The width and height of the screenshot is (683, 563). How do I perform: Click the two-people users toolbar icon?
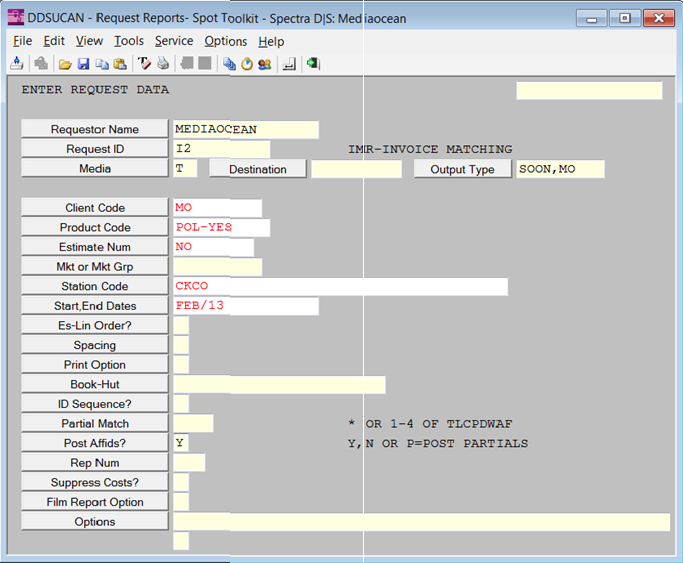264,64
